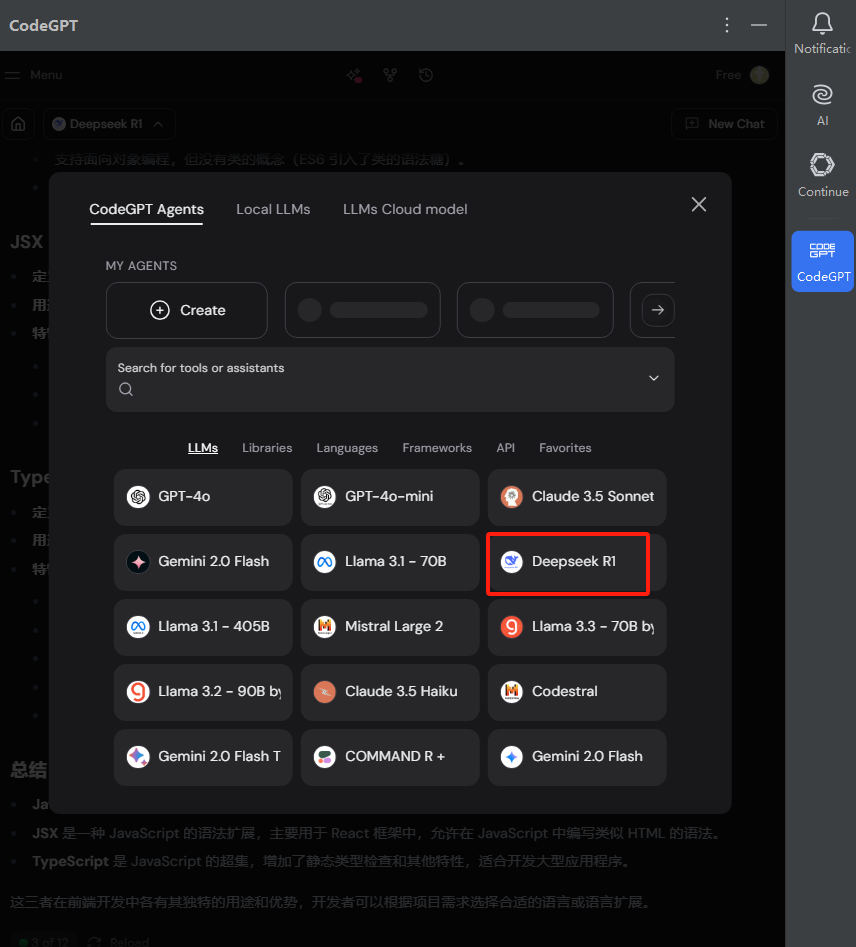Switch to LLMs Cloud model tab
Viewport: 856px width, 947px height.
(405, 210)
